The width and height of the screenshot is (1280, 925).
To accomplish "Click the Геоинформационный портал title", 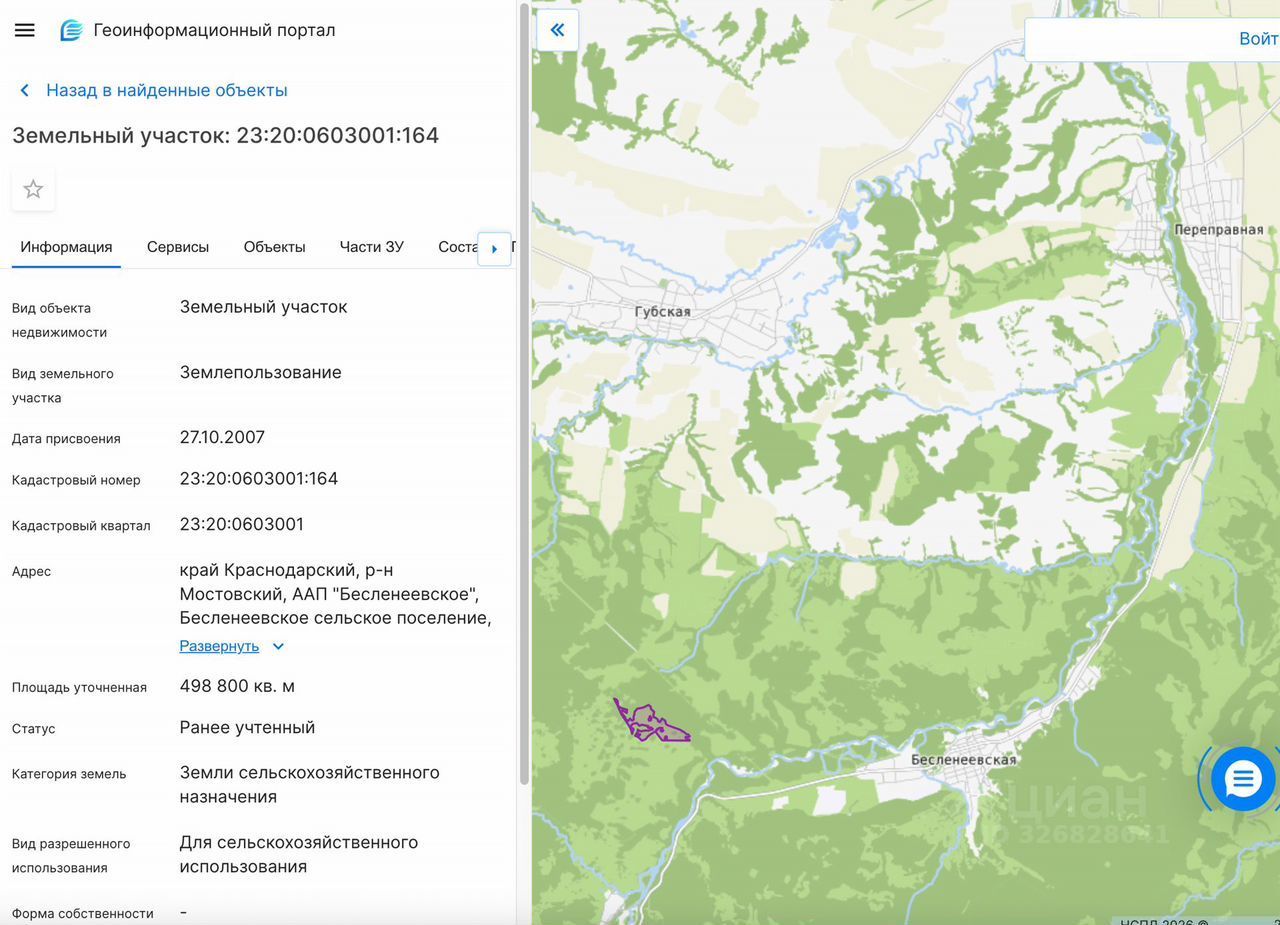I will point(215,30).
